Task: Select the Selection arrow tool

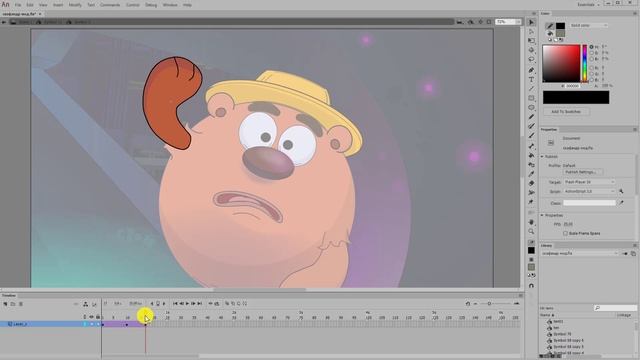Action: click(x=531, y=22)
